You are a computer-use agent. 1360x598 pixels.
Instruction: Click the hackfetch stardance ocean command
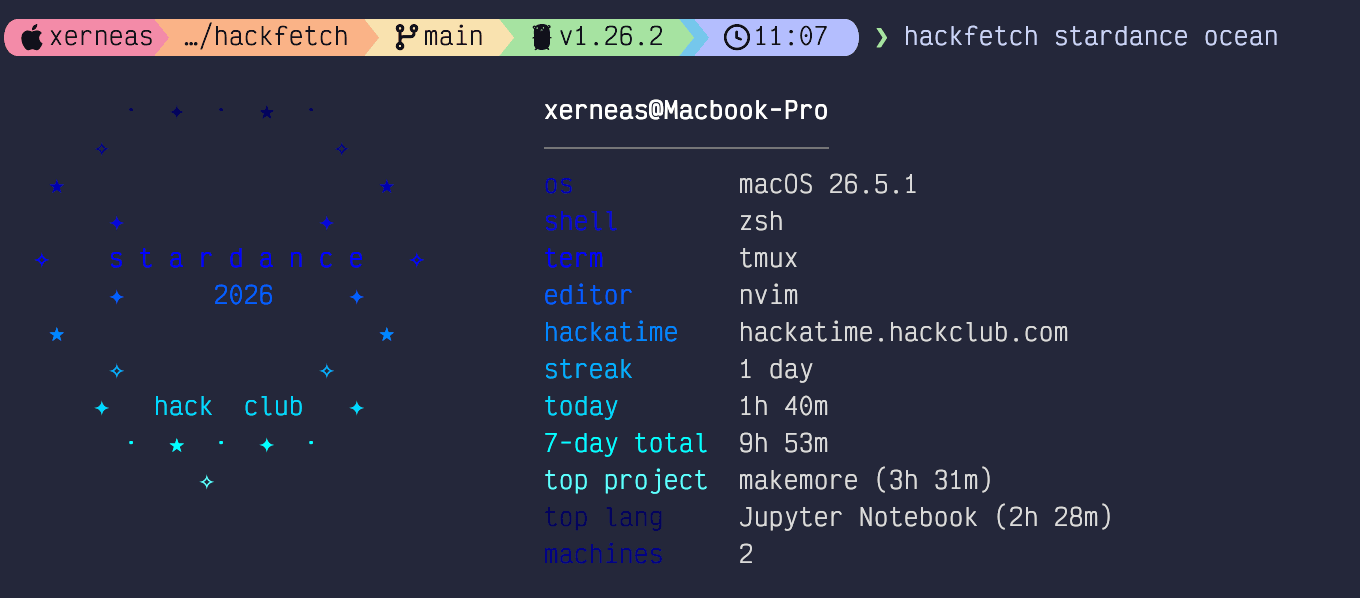[x=1091, y=38]
